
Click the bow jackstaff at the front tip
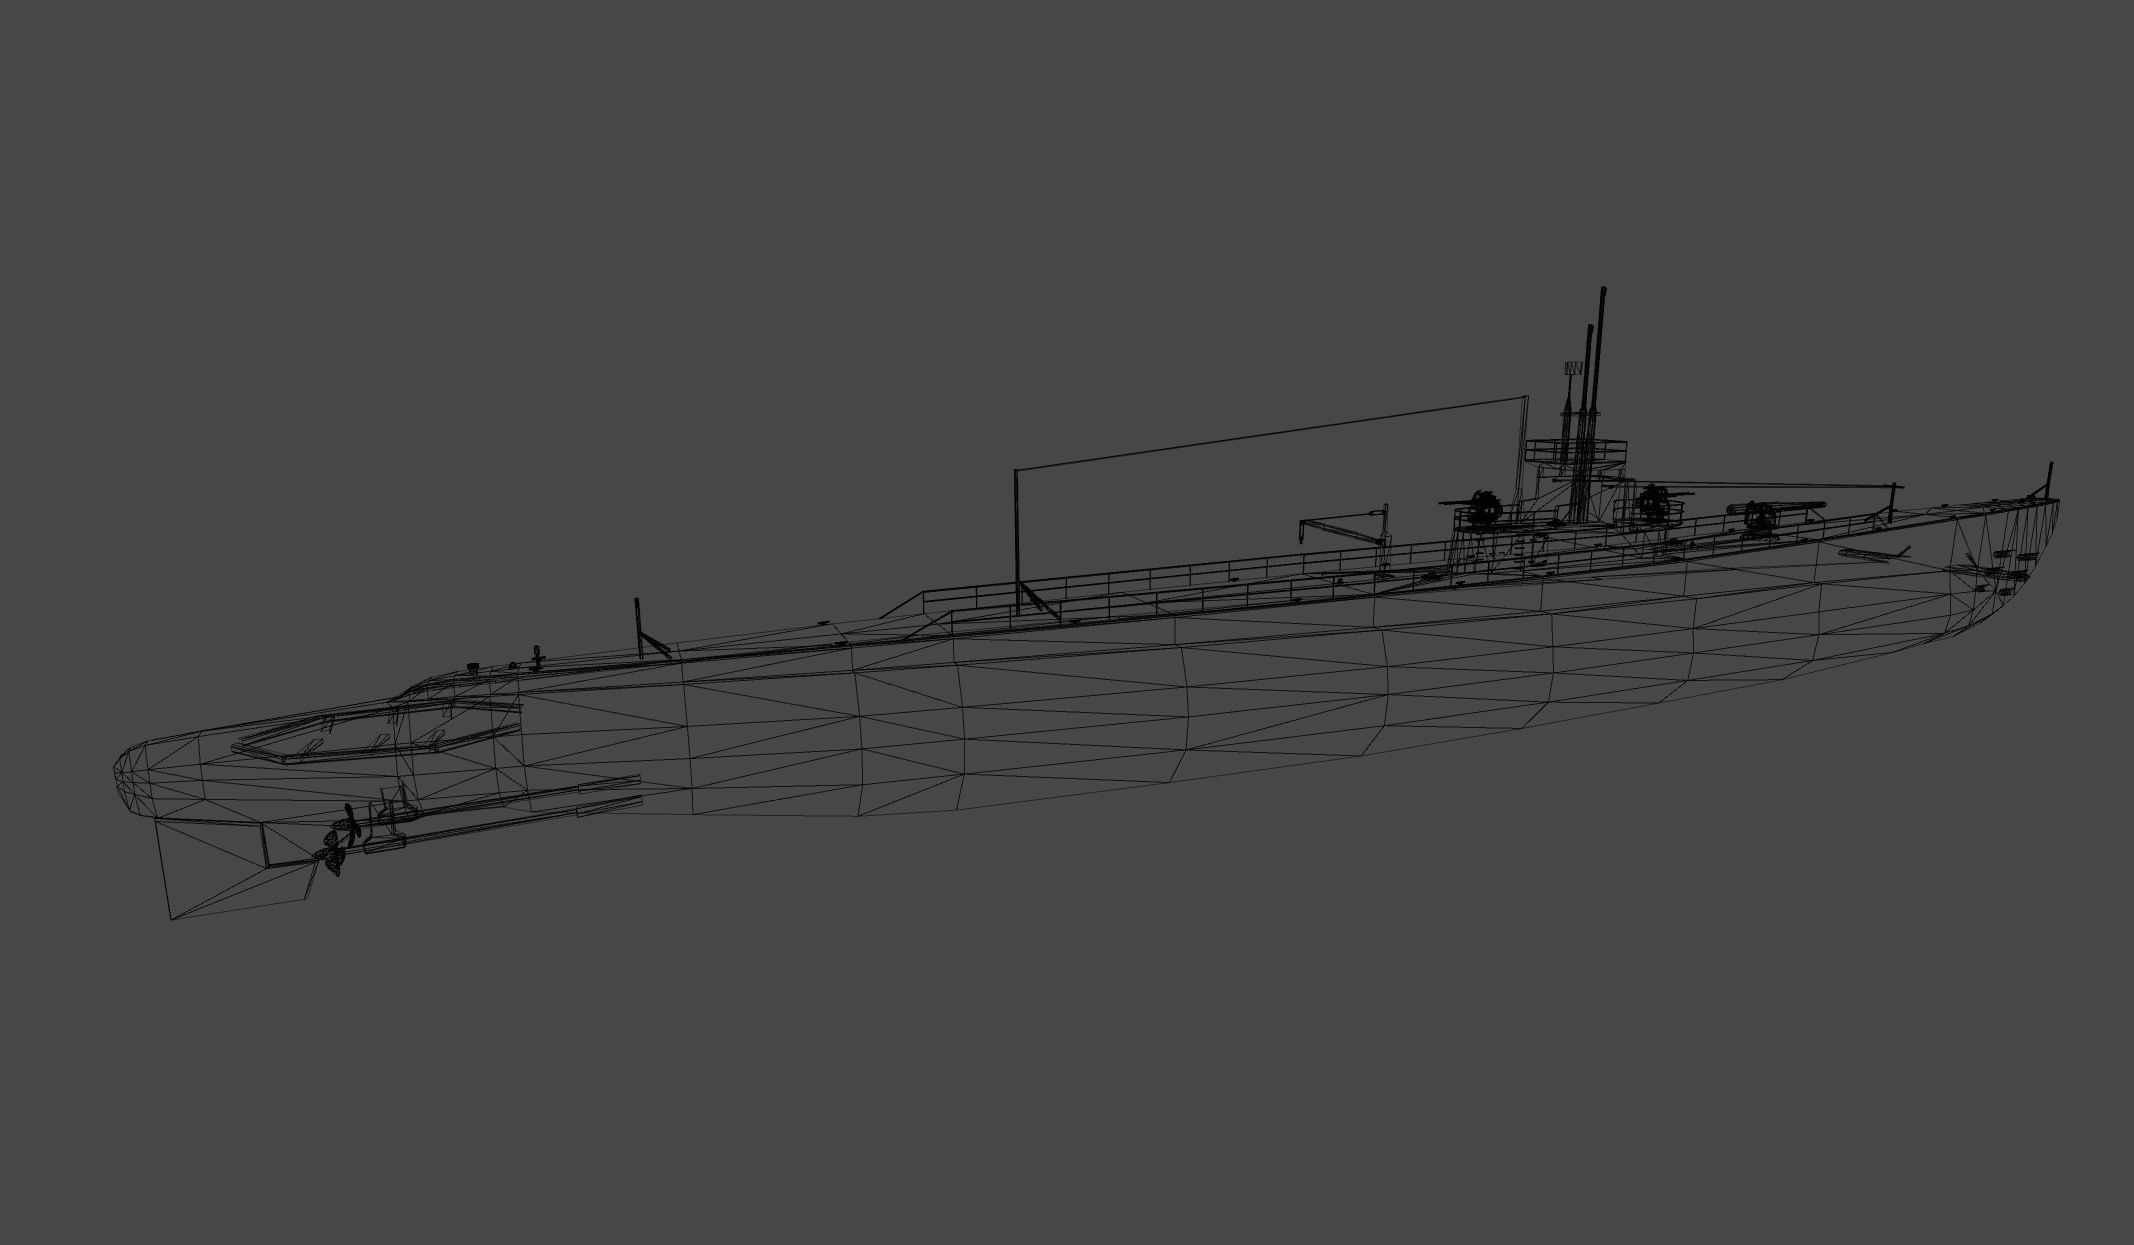click(2050, 479)
